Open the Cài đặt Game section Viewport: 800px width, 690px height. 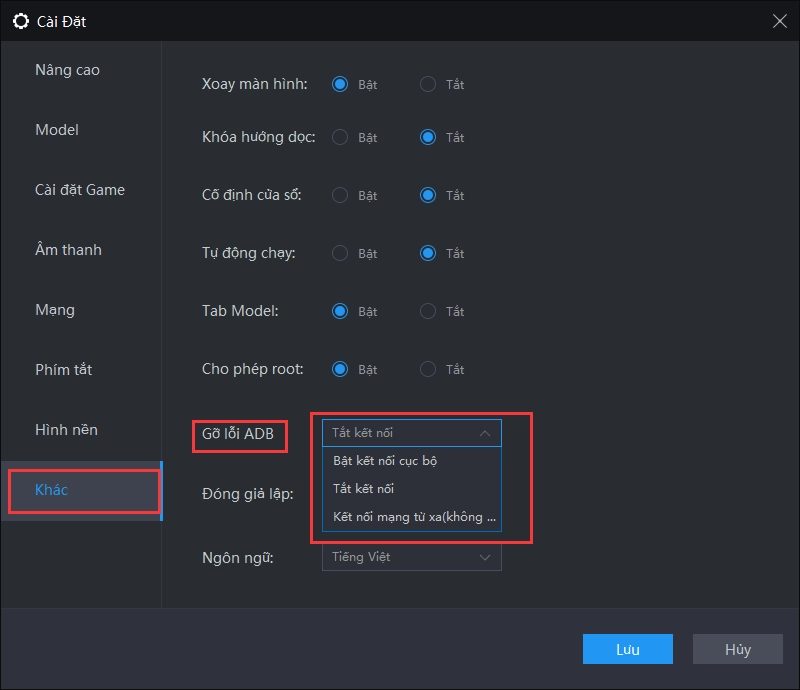[x=80, y=190]
